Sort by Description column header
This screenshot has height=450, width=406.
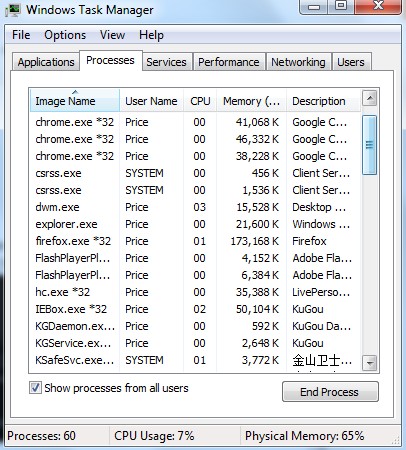pyautogui.click(x=323, y=101)
